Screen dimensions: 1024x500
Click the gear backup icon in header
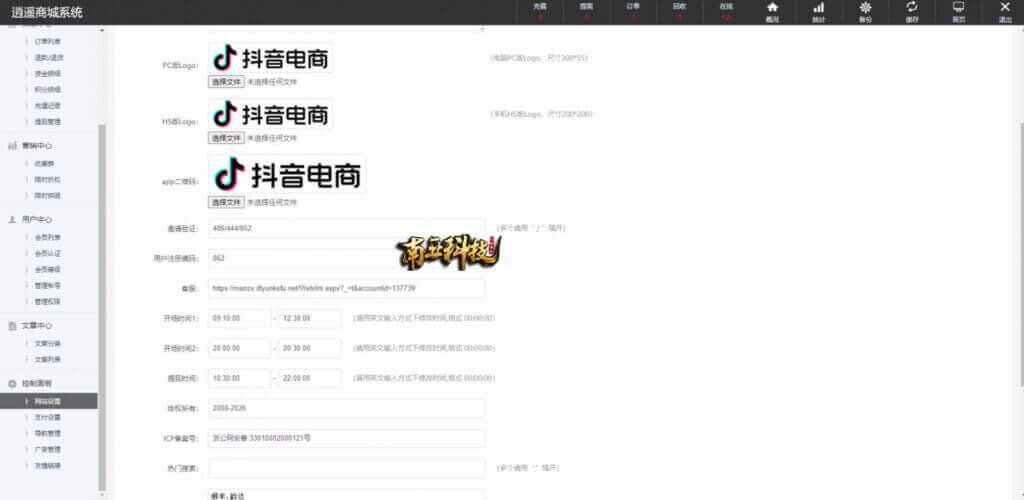tap(865, 8)
